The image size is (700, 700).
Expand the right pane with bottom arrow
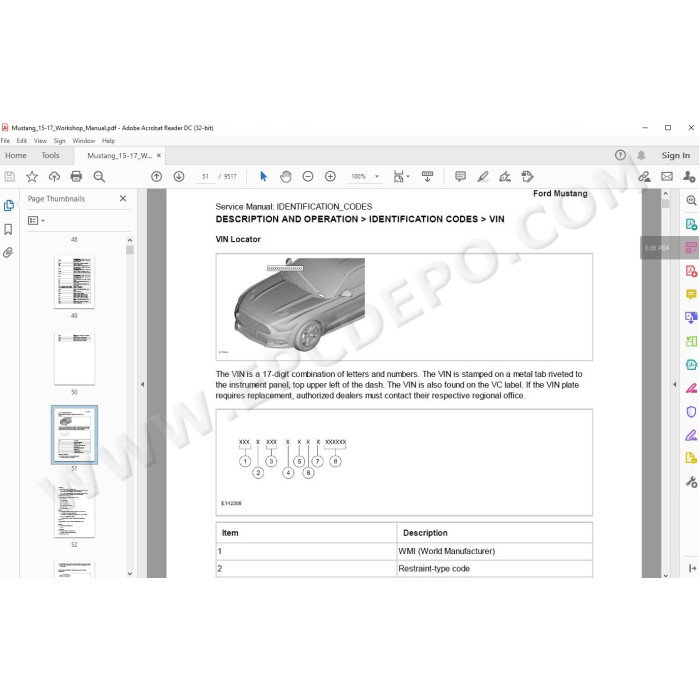click(692, 568)
